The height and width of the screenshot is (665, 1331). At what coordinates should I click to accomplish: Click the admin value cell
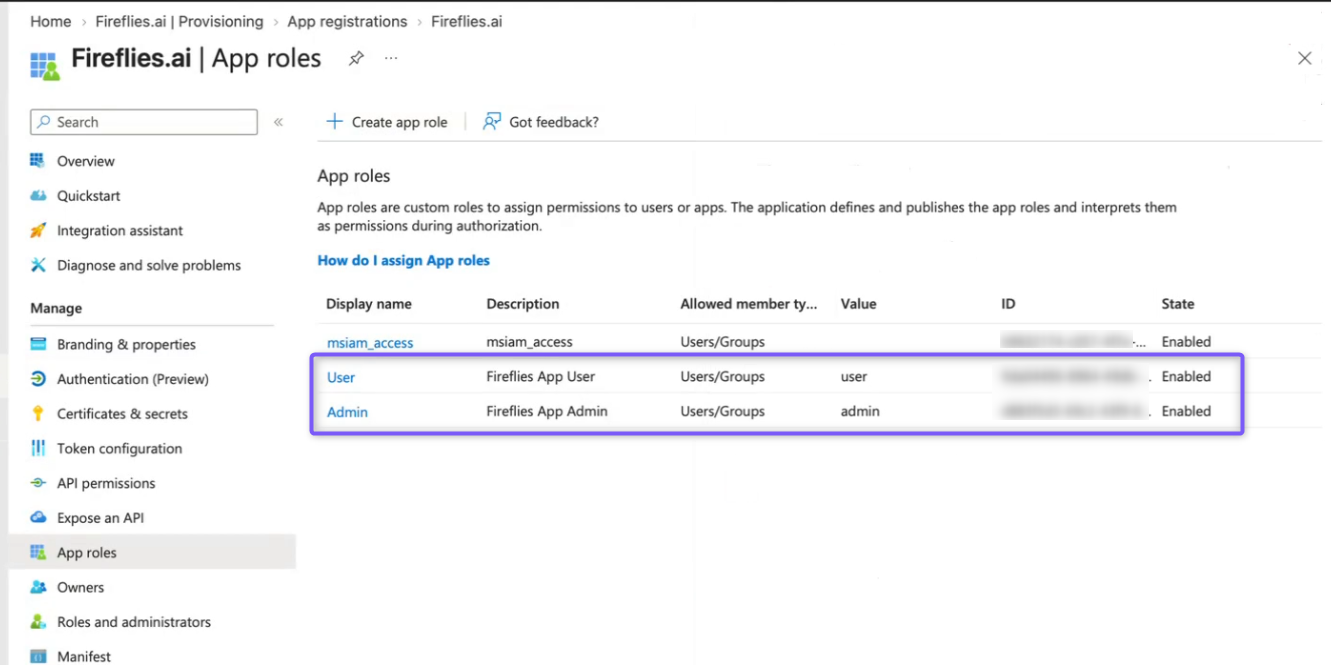coord(860,411)
